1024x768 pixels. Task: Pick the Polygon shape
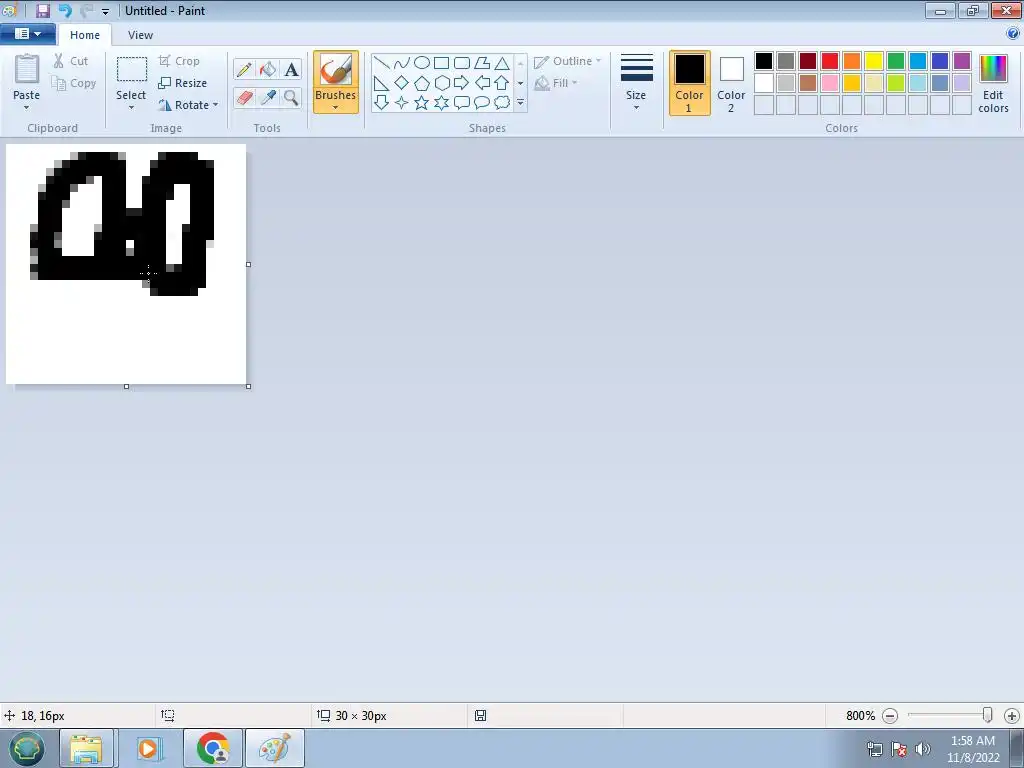482,63
